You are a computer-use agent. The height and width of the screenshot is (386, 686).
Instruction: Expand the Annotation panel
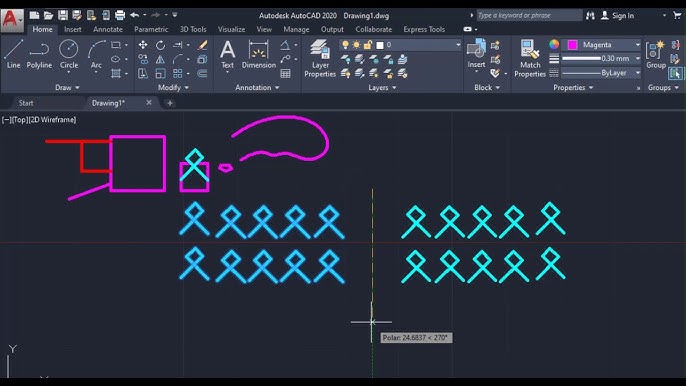pos(257,88)
